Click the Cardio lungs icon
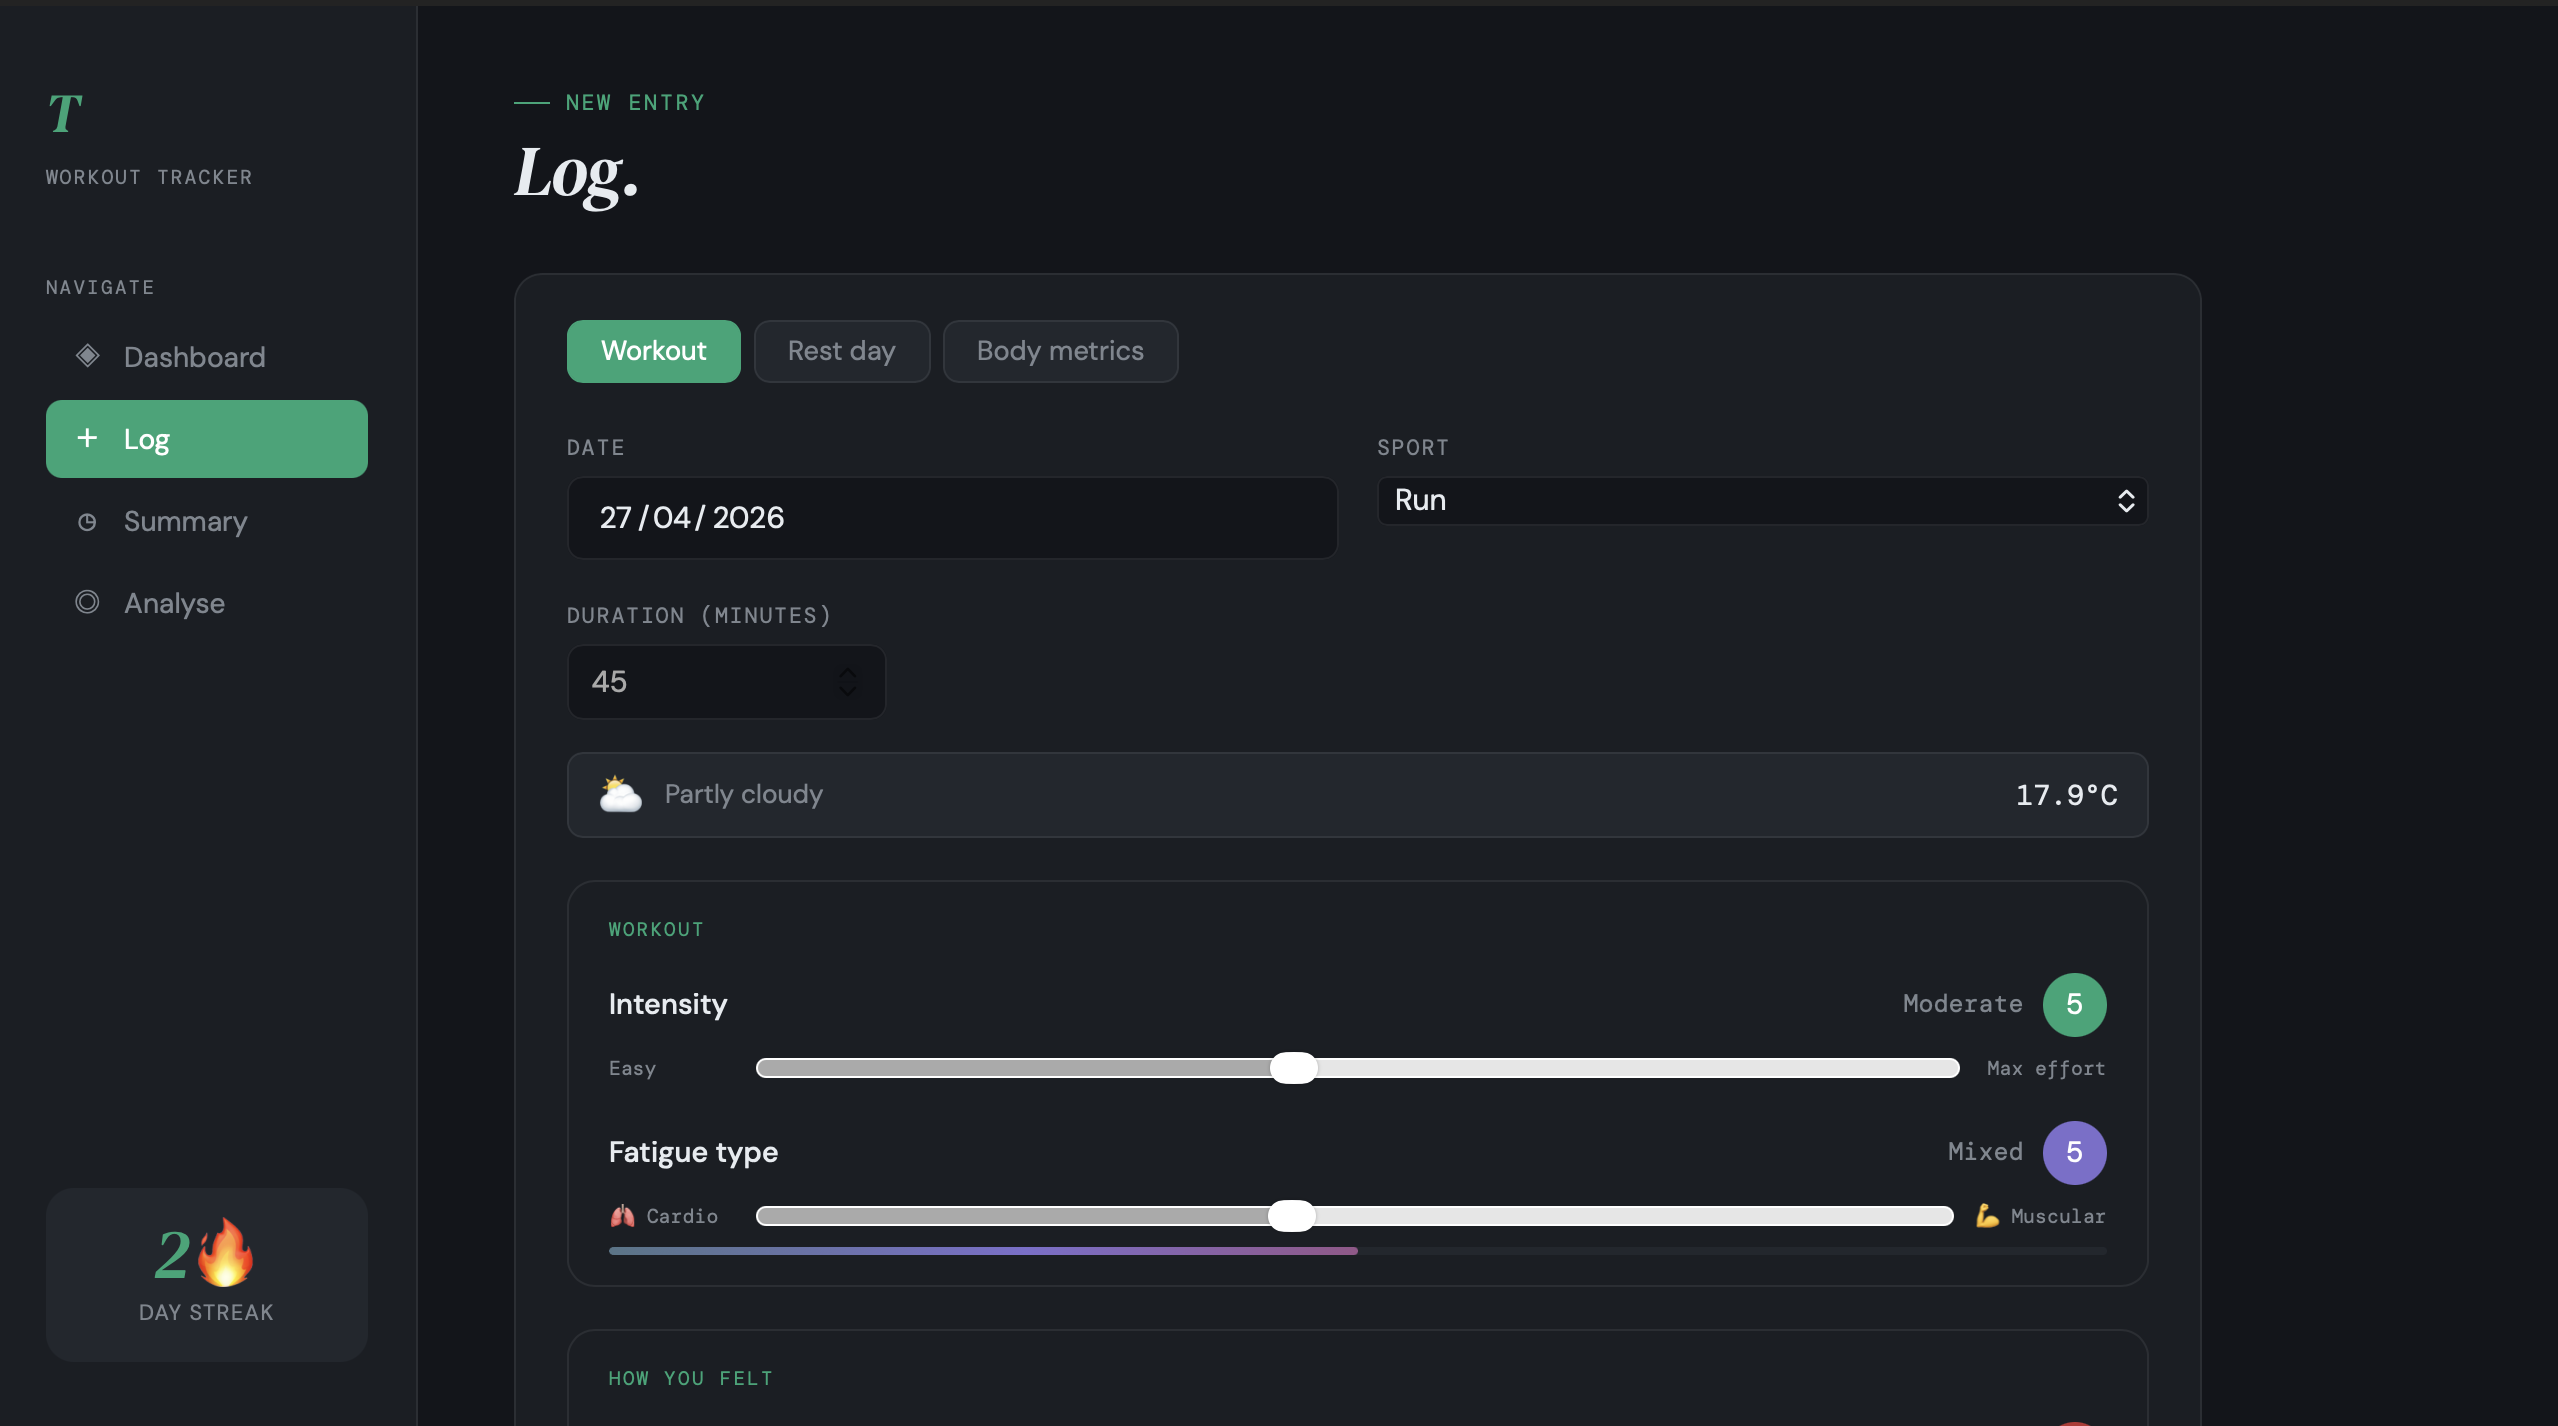This screenshot has height=1426, width=2558. [622, 1216]
